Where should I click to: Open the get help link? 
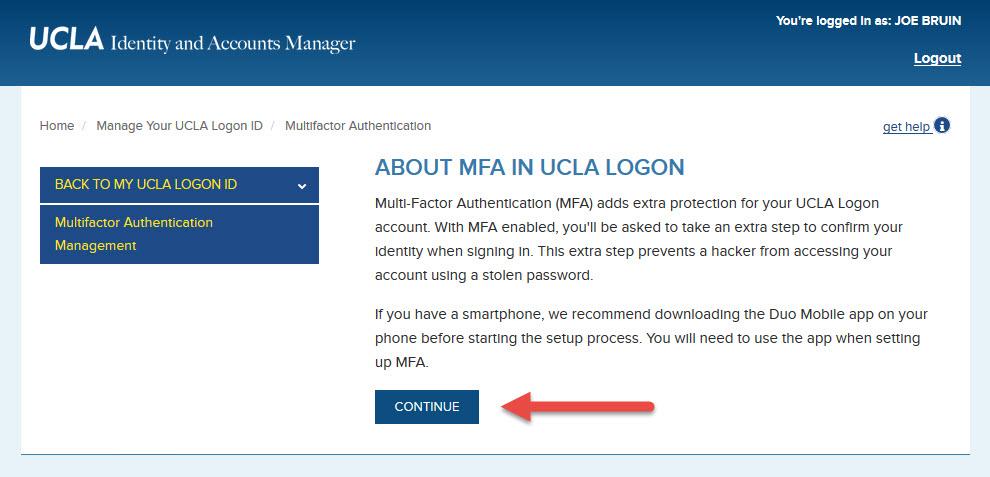click(906, 127)
